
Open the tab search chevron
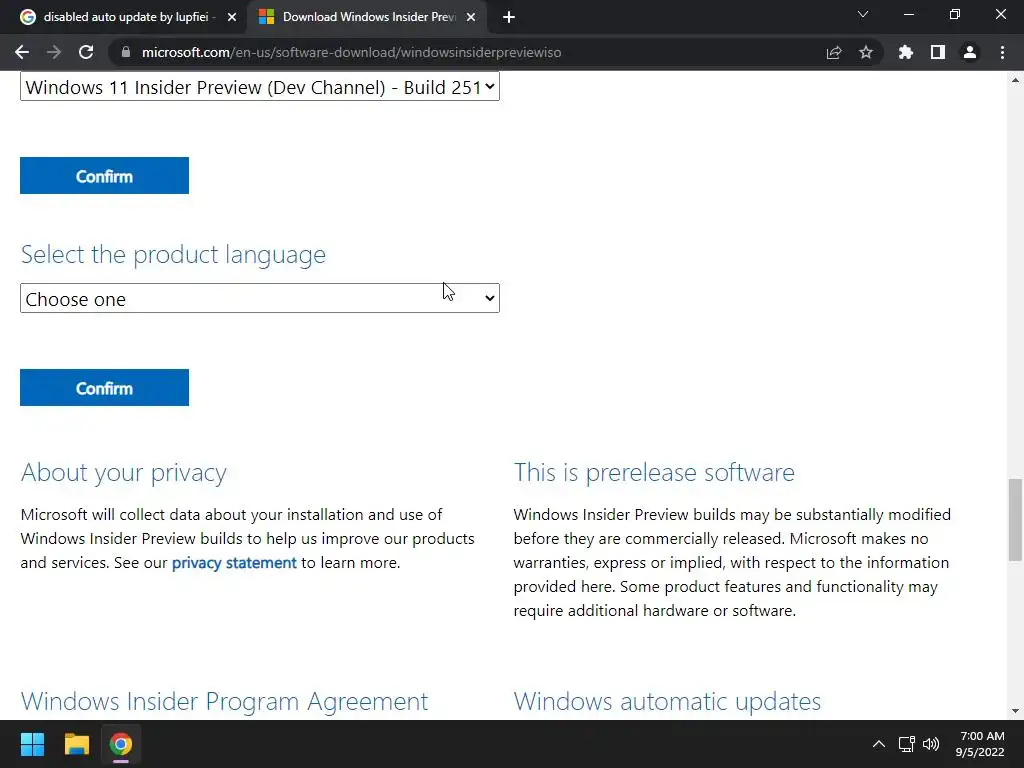pyautogui.click(x=863, y=14)
